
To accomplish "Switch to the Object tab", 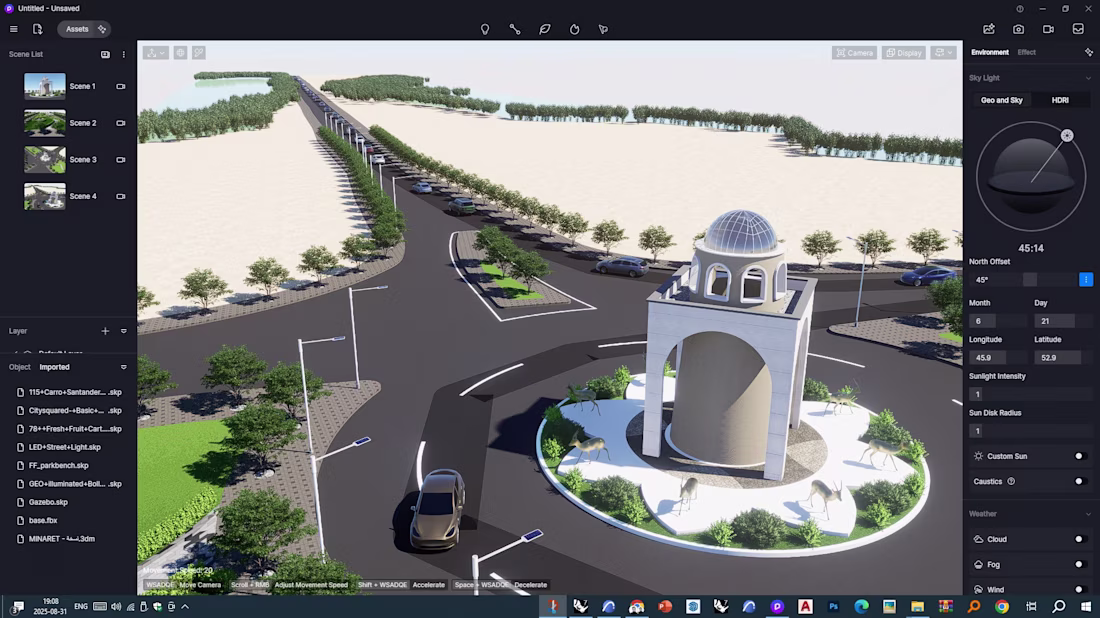I will [20, 368].
